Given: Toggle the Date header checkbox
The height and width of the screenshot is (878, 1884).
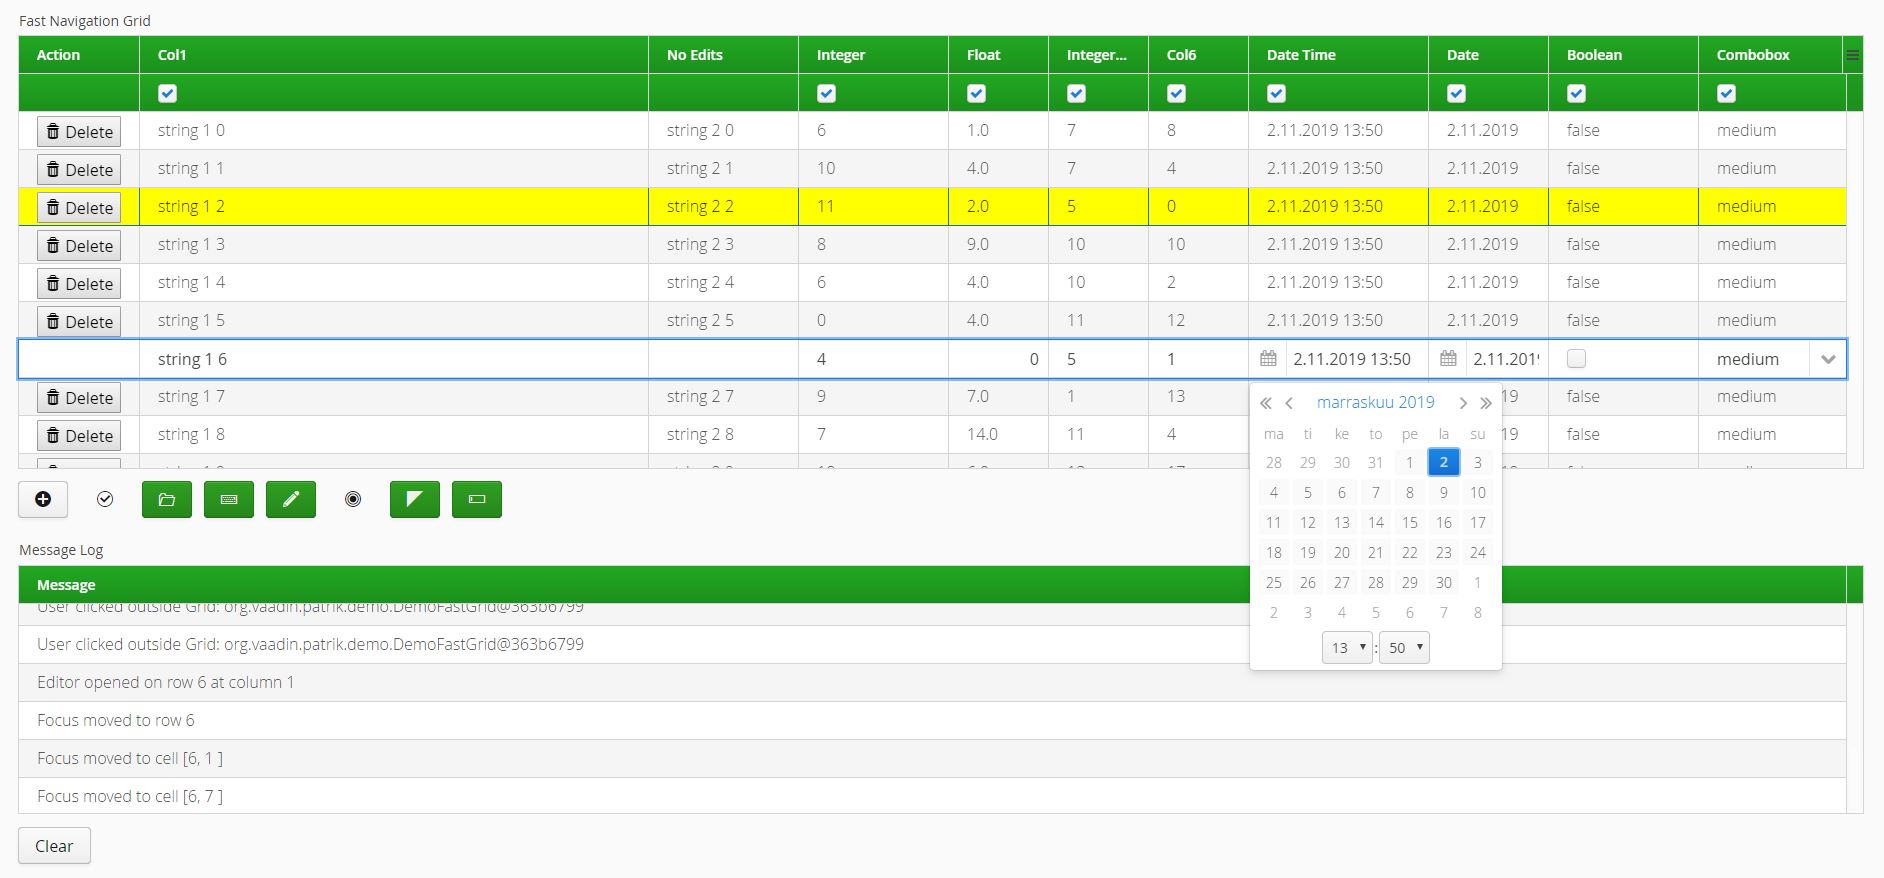Looking at the screenshot, I should pyautogui.click(x=1456, y=93).
